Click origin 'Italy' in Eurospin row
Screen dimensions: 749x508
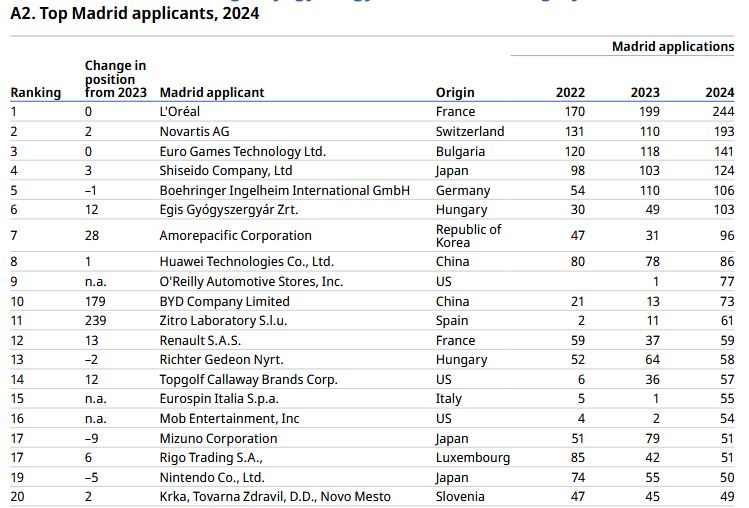click(449, 399)
